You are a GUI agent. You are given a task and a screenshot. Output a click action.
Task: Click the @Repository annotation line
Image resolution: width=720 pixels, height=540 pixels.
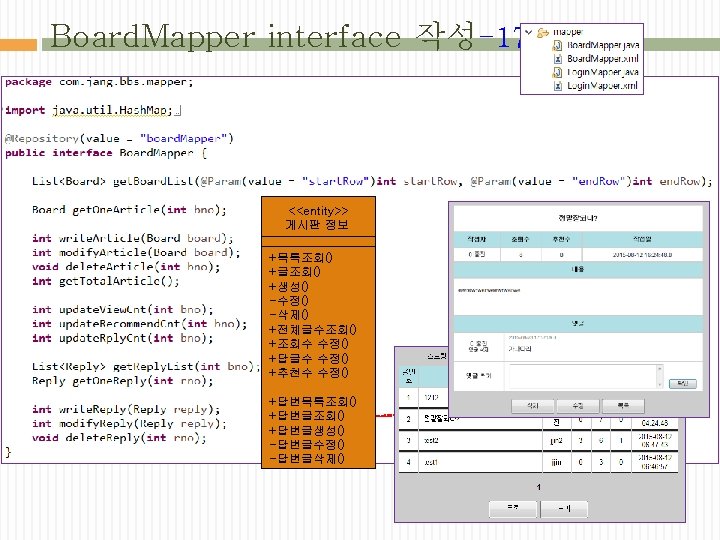coord(119,139)
